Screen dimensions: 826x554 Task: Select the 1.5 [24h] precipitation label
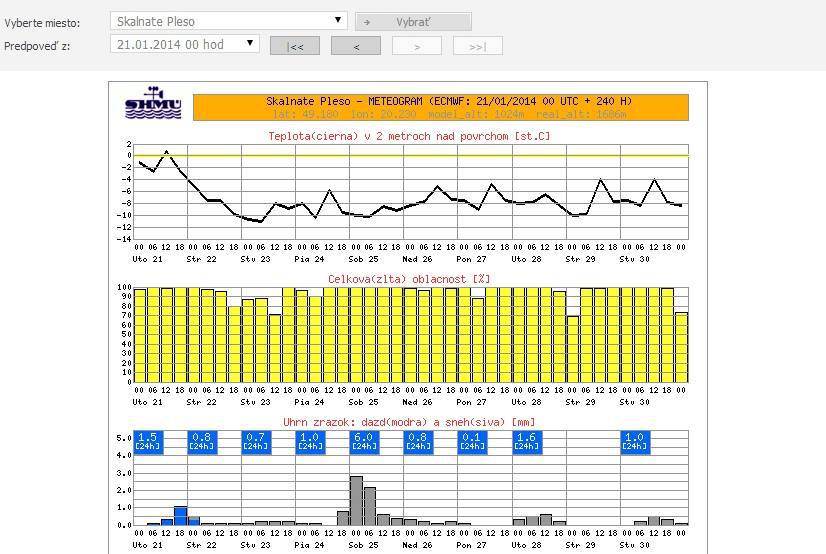147,441
